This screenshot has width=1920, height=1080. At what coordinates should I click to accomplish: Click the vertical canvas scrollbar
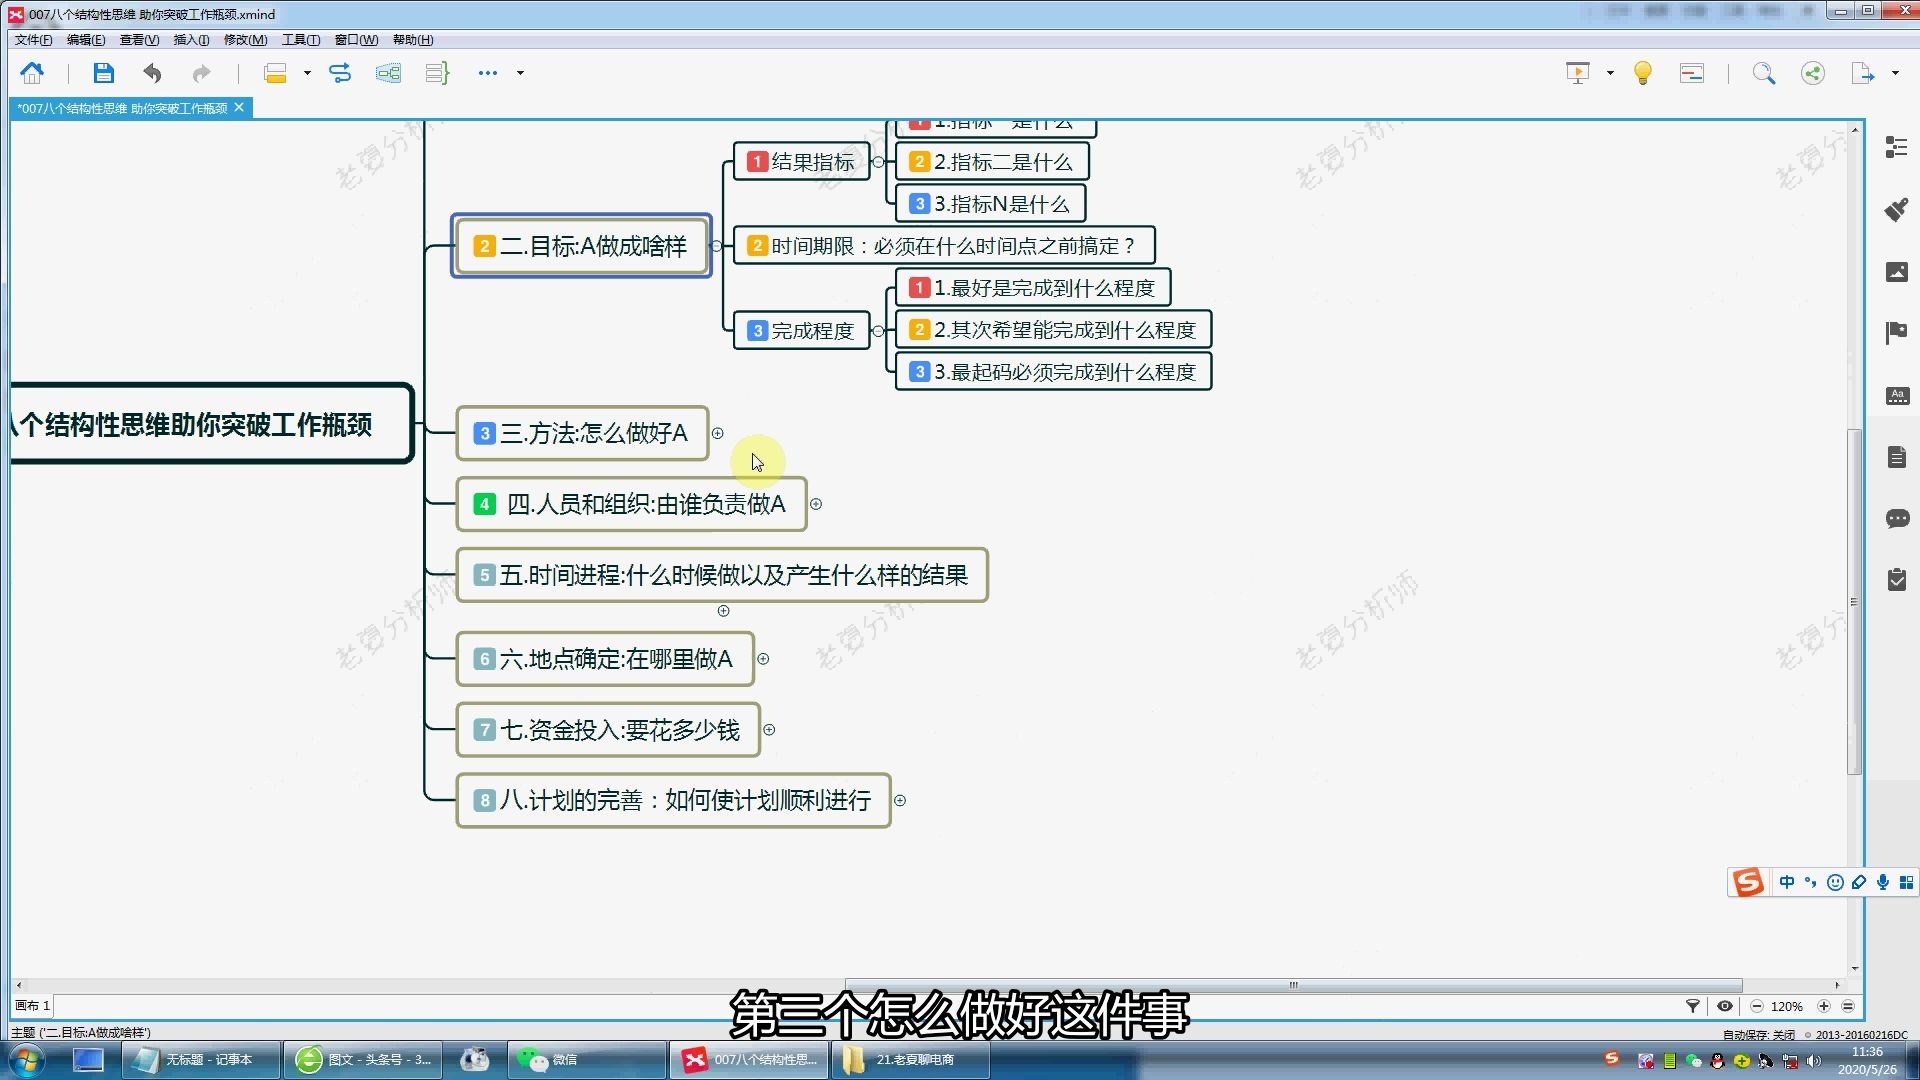pos(1855,600)
